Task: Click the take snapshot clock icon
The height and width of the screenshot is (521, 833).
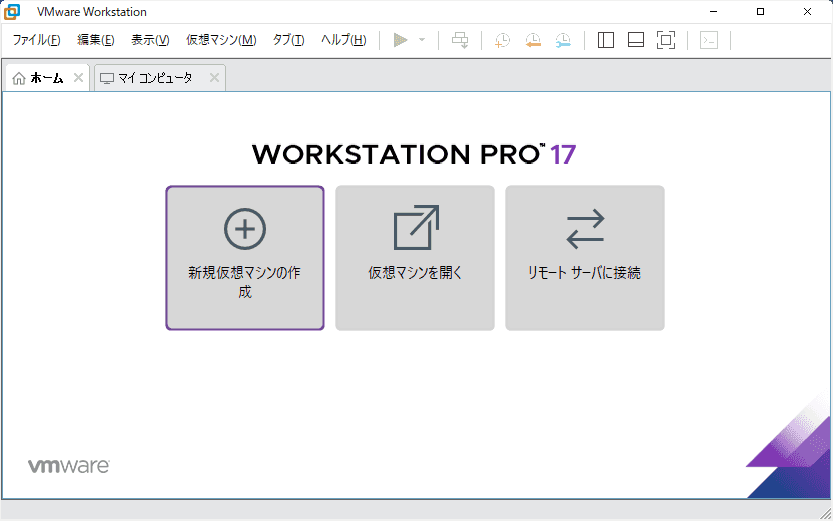Action: pyautogui.click(x=502, y=40)
